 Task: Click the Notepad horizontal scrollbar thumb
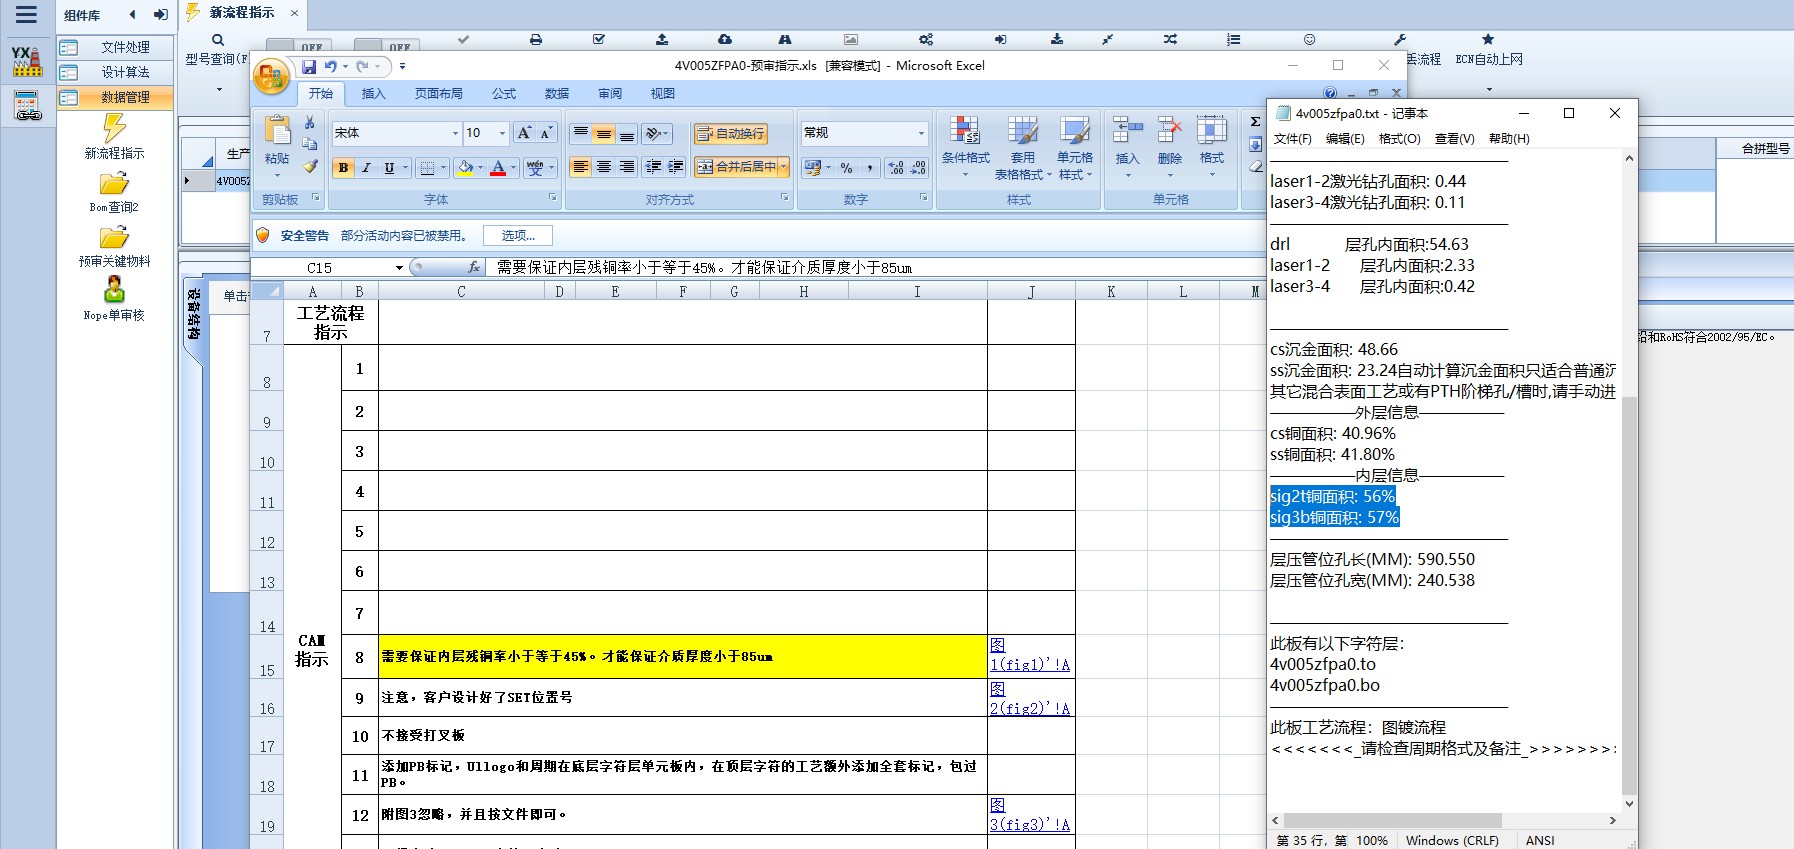(x=1393, y=820)
